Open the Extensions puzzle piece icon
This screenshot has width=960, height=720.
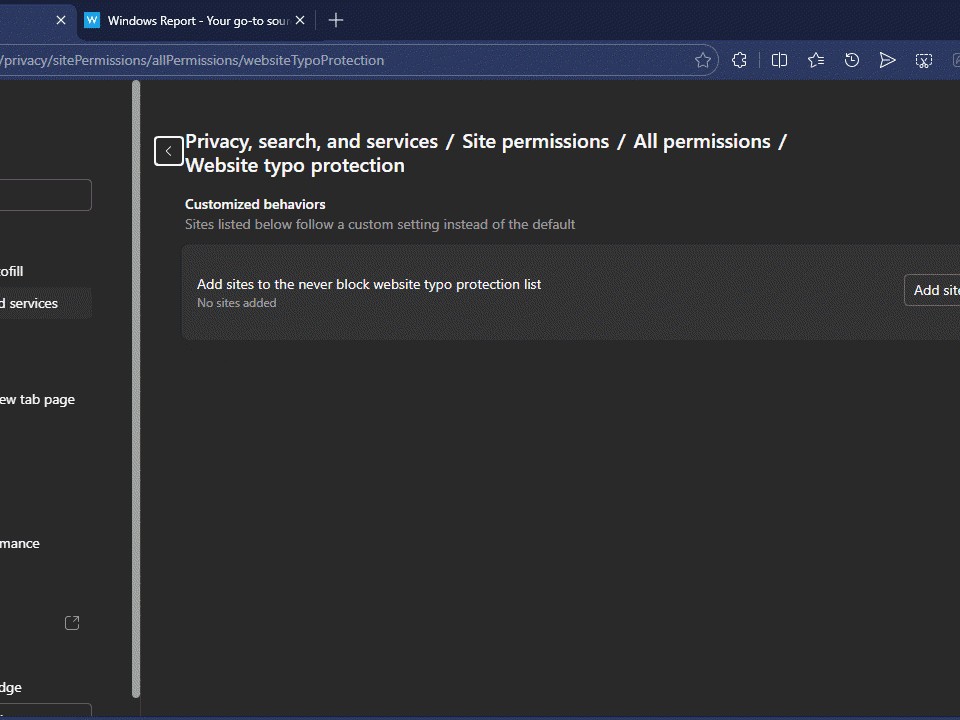(x=739, y=60)
